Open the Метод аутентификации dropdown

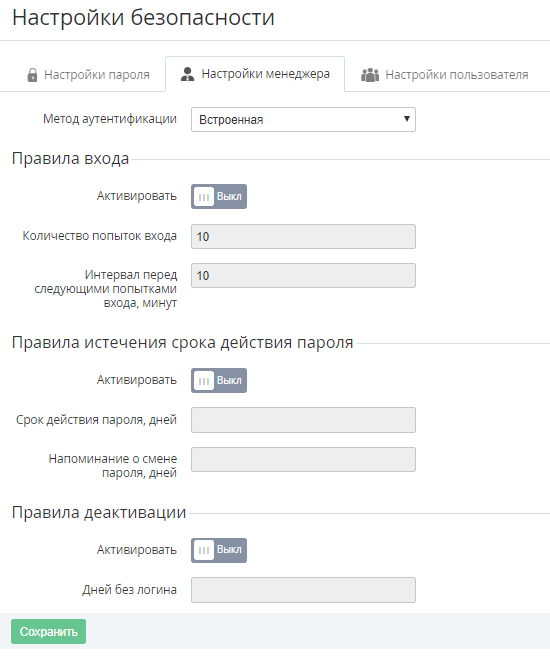pos(303,119)
